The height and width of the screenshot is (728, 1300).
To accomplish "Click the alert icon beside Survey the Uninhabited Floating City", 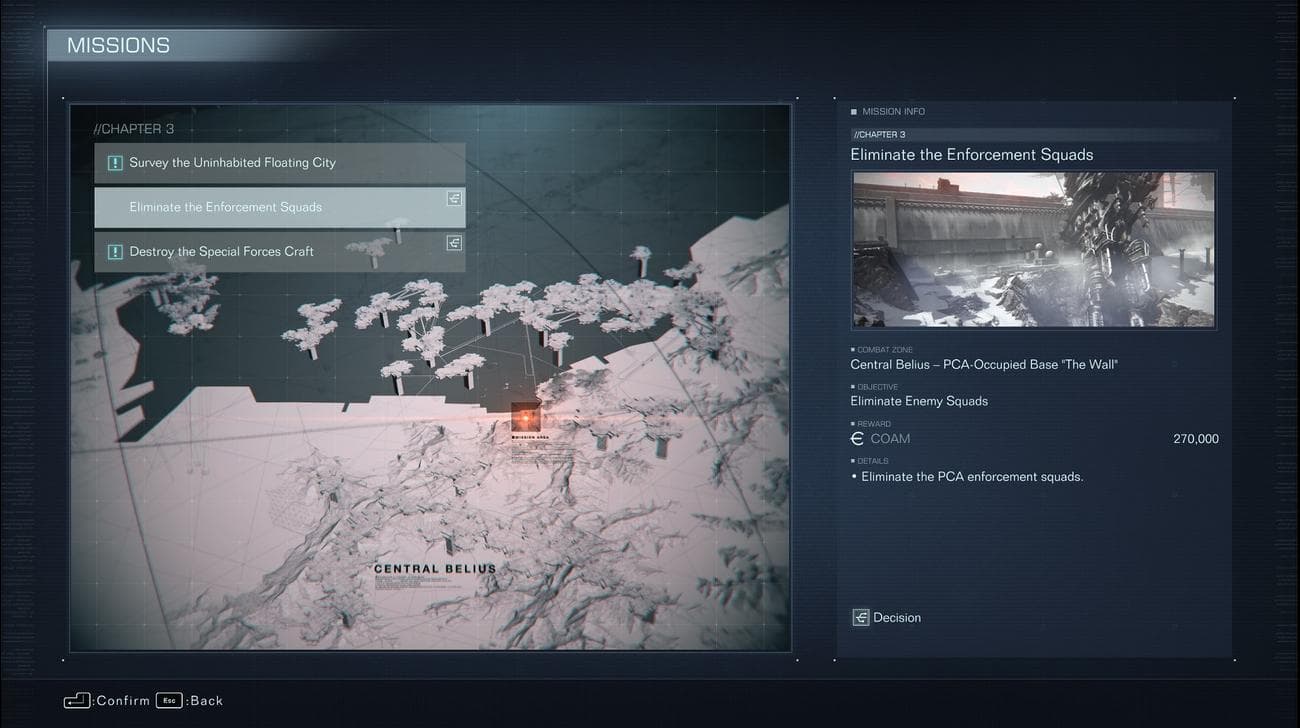I will coord(115,163).
